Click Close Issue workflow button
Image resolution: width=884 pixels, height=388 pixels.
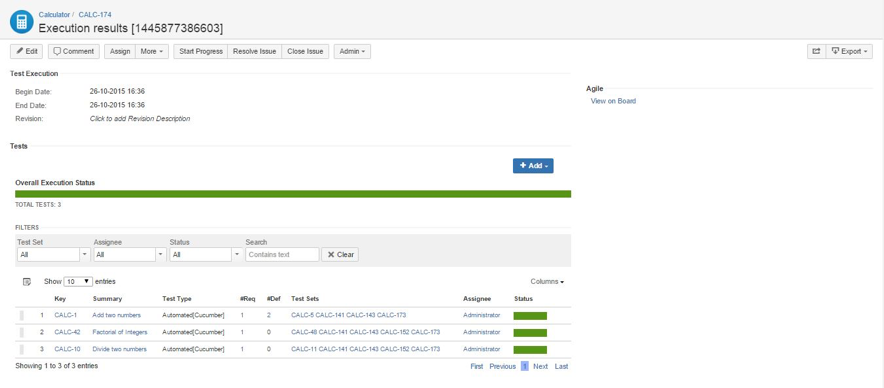[305, 51]
